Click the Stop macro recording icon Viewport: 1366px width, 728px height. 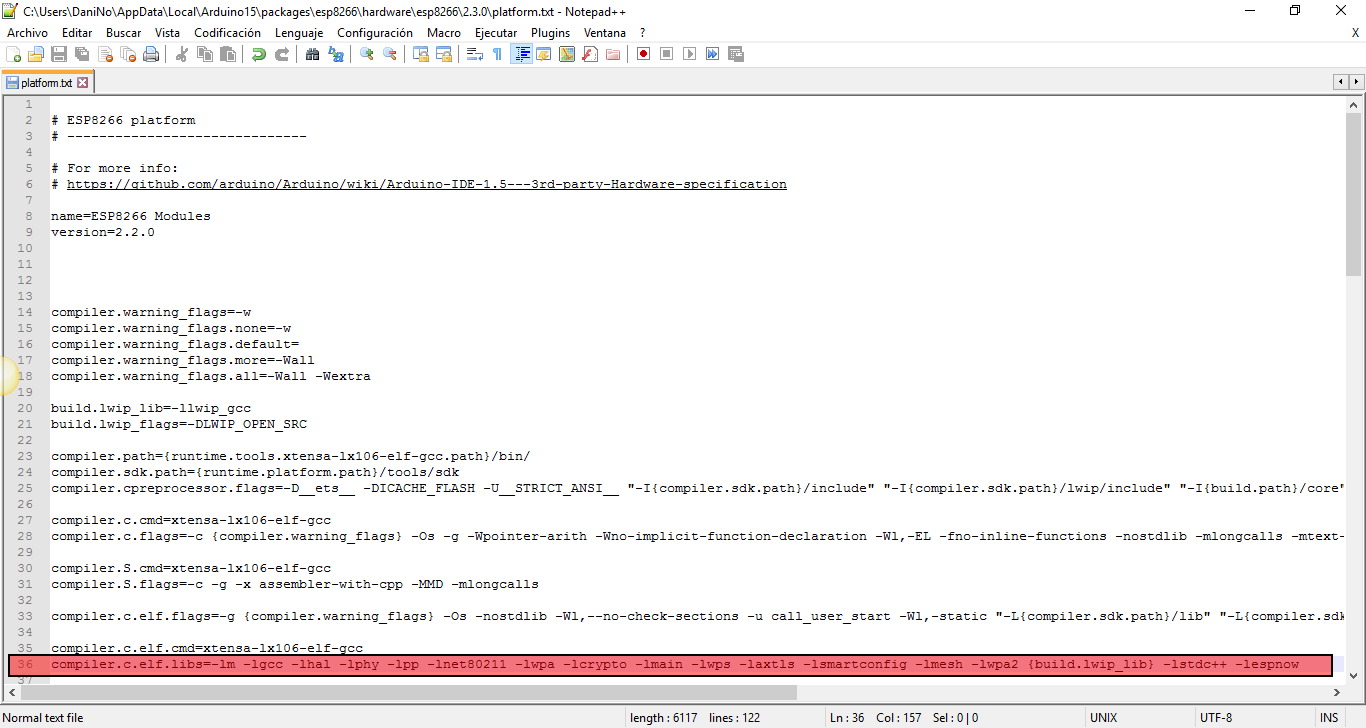point(667,54)
